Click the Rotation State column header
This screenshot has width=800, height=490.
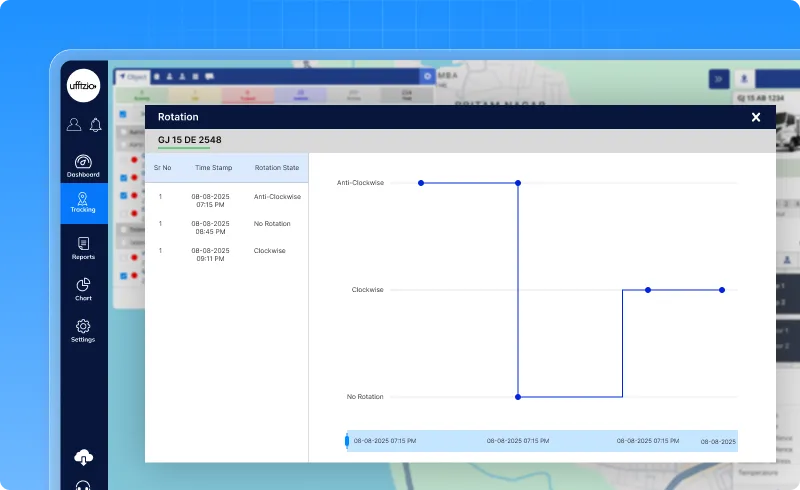(277, 168)
